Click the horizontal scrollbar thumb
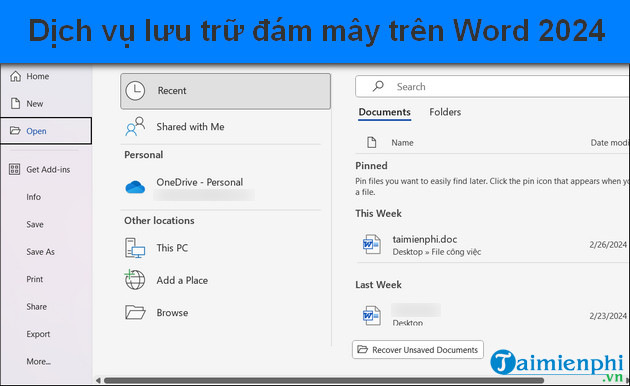 (324, 380)
